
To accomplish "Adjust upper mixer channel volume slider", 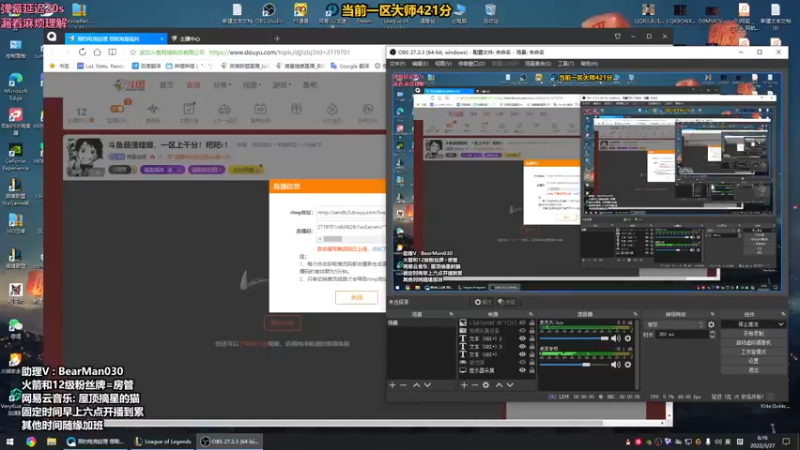I will tap(574, 338).
